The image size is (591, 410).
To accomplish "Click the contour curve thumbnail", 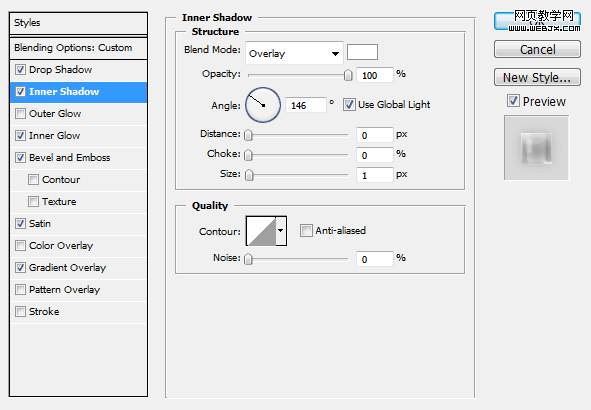I will tap(261, 231).
